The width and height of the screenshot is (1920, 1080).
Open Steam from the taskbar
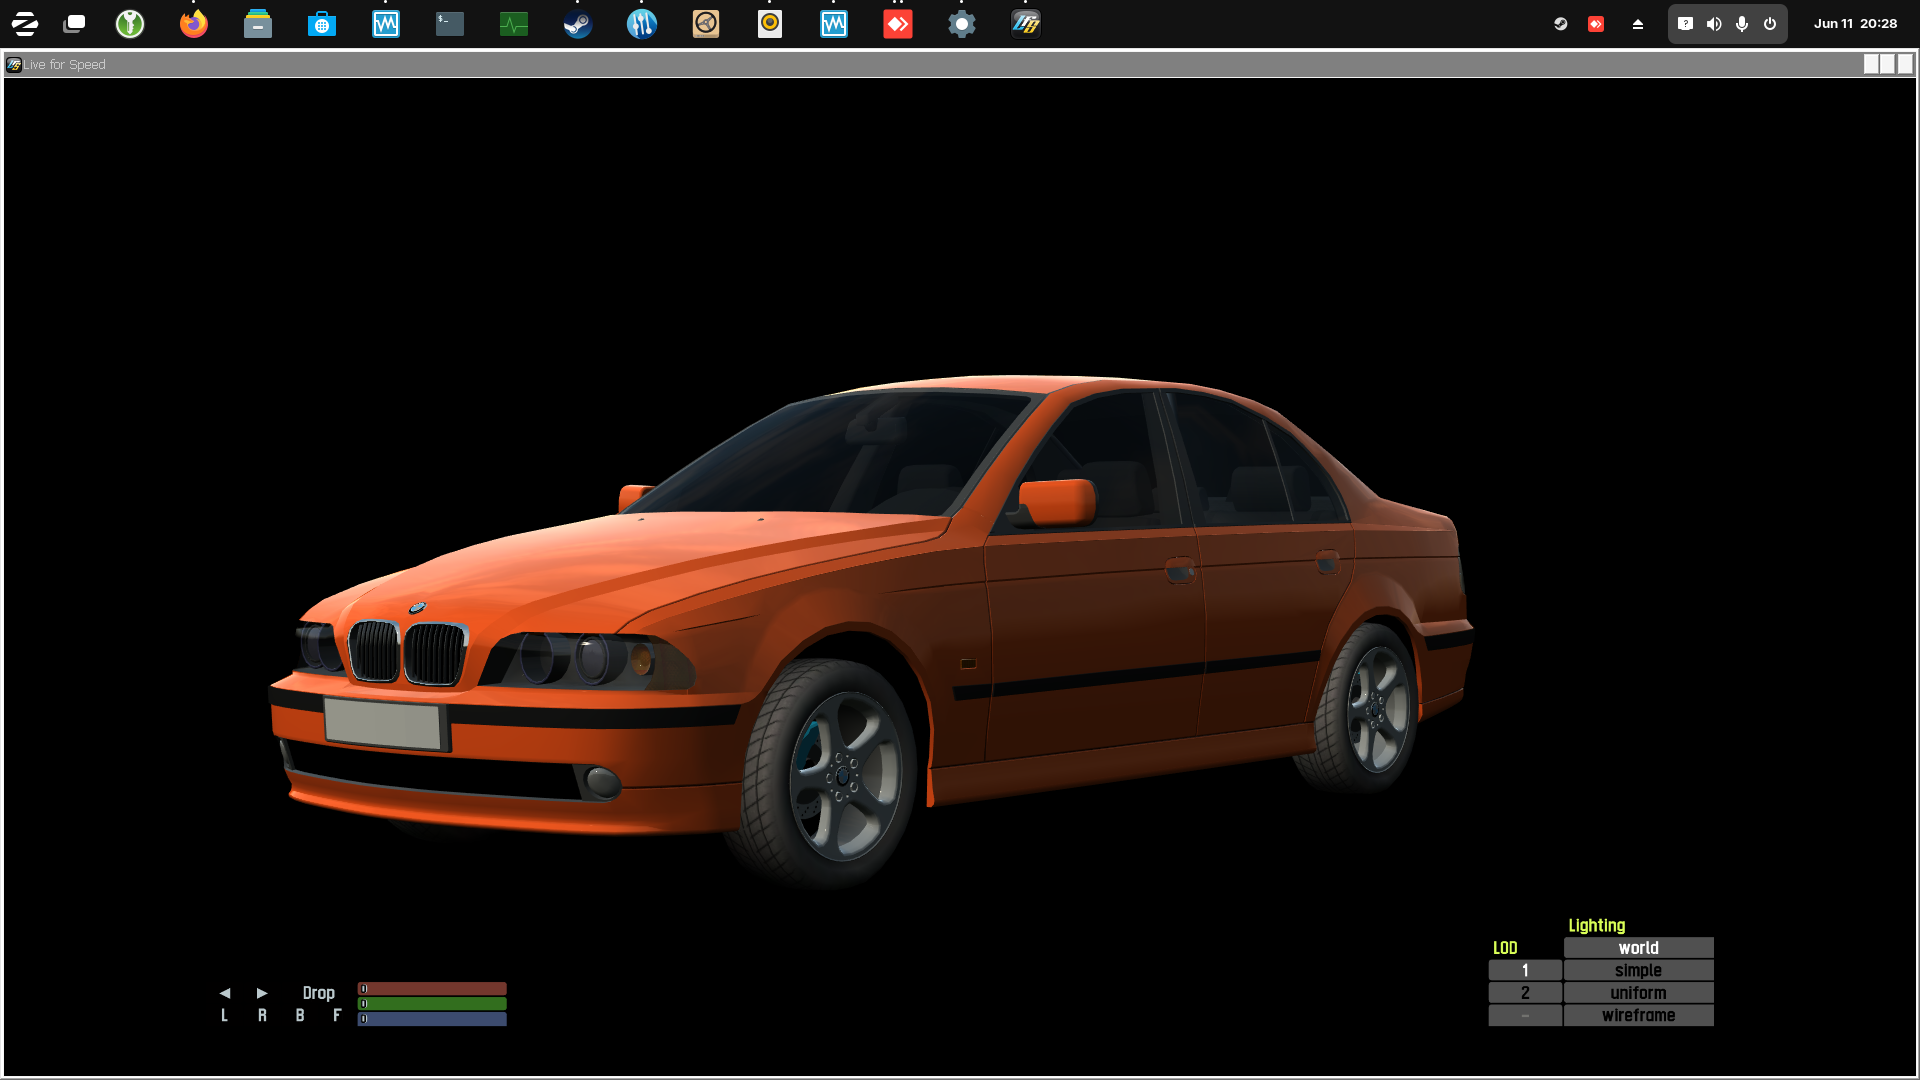(x=578, y=24)
